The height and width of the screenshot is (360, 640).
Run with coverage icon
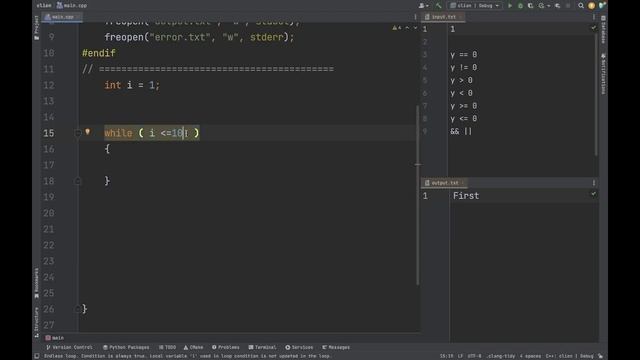coord(531,6)
